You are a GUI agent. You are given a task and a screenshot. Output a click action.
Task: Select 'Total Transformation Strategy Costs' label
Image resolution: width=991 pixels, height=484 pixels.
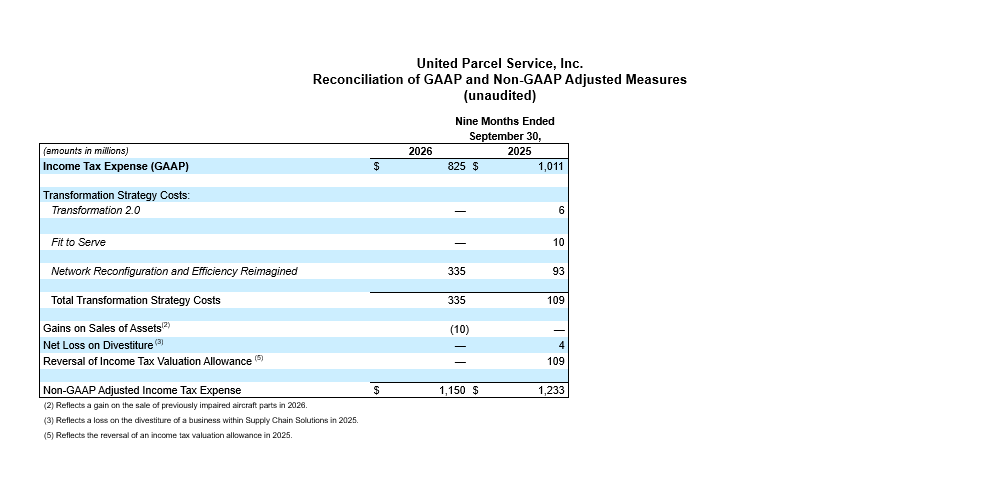[136, 300]
